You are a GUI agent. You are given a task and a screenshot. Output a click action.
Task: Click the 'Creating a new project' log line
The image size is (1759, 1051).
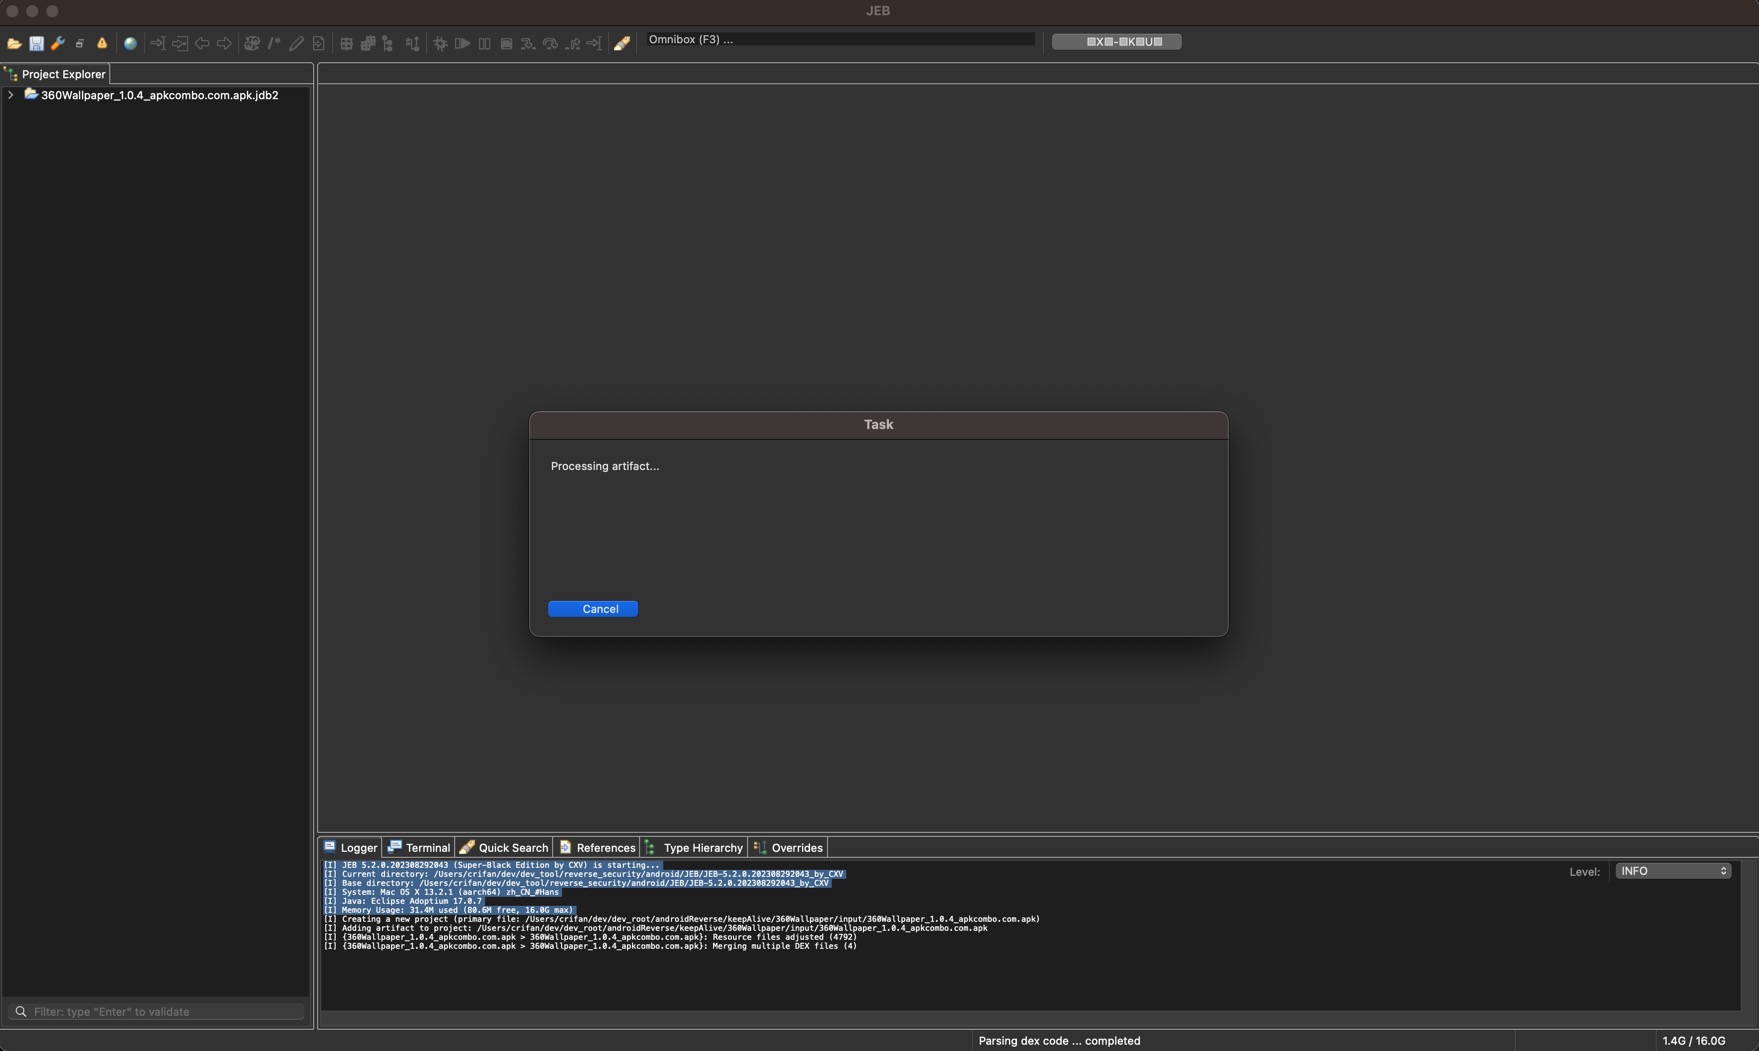681,919
